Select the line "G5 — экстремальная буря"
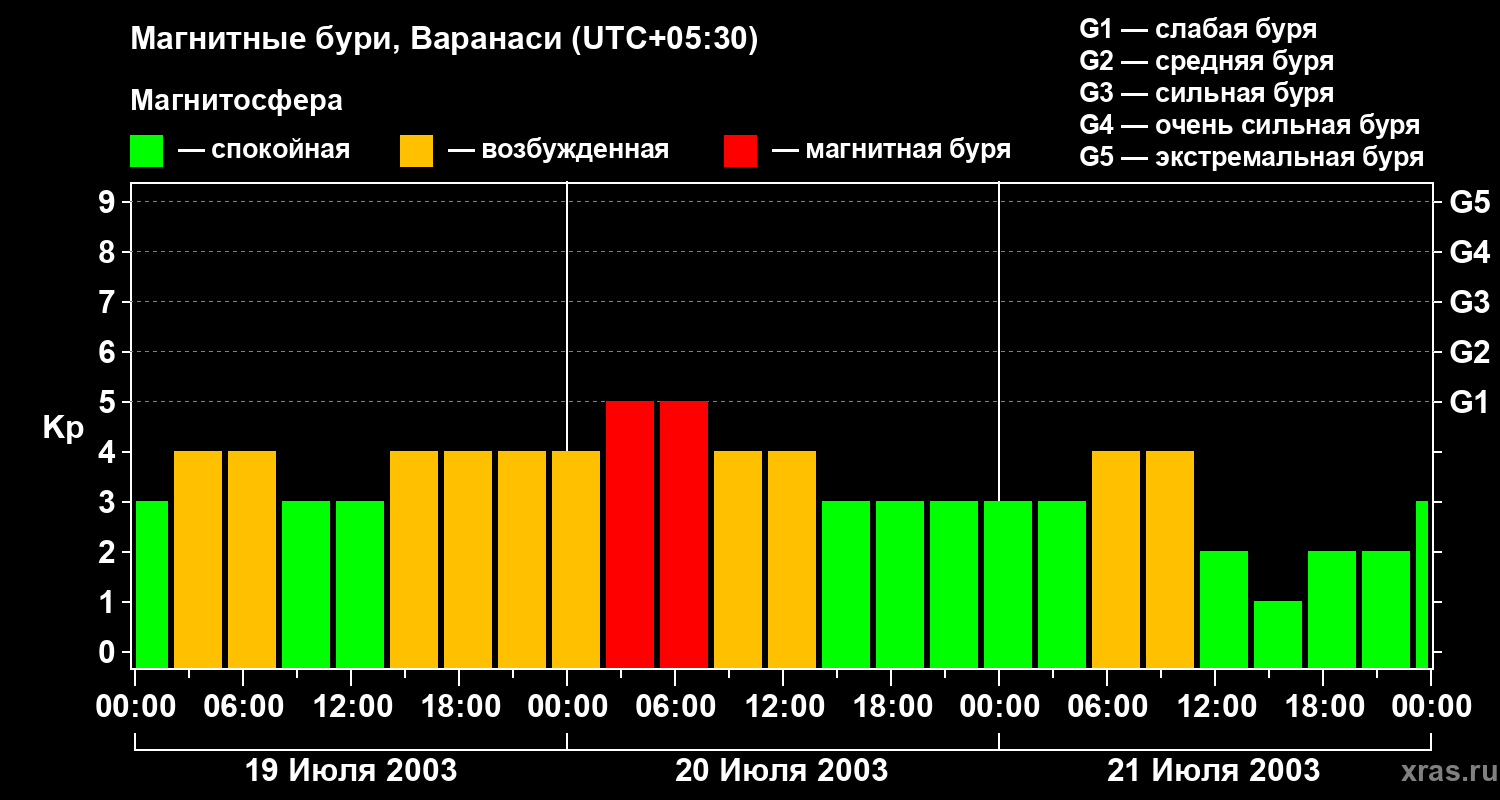 point(1252,157)
